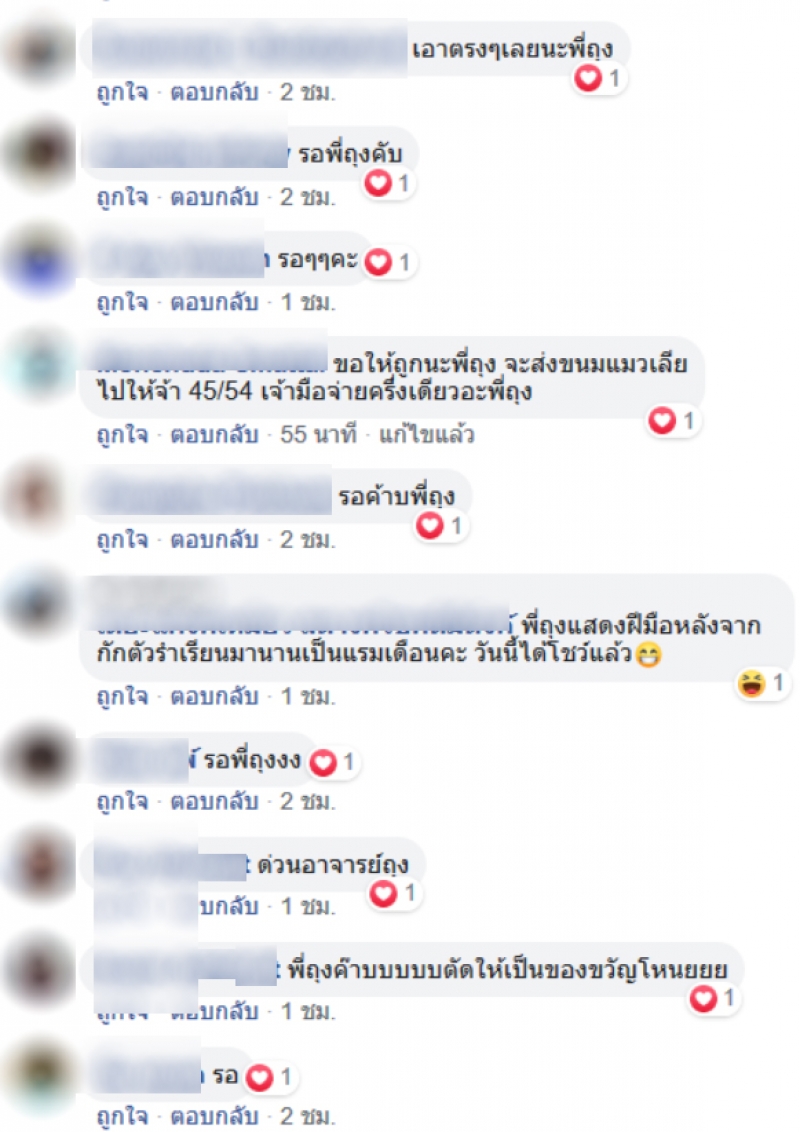Reply to the comment ending 'วันนี้ได้โชว์แล้ว'
The image size is (800, 1132).
coord(214,696)
